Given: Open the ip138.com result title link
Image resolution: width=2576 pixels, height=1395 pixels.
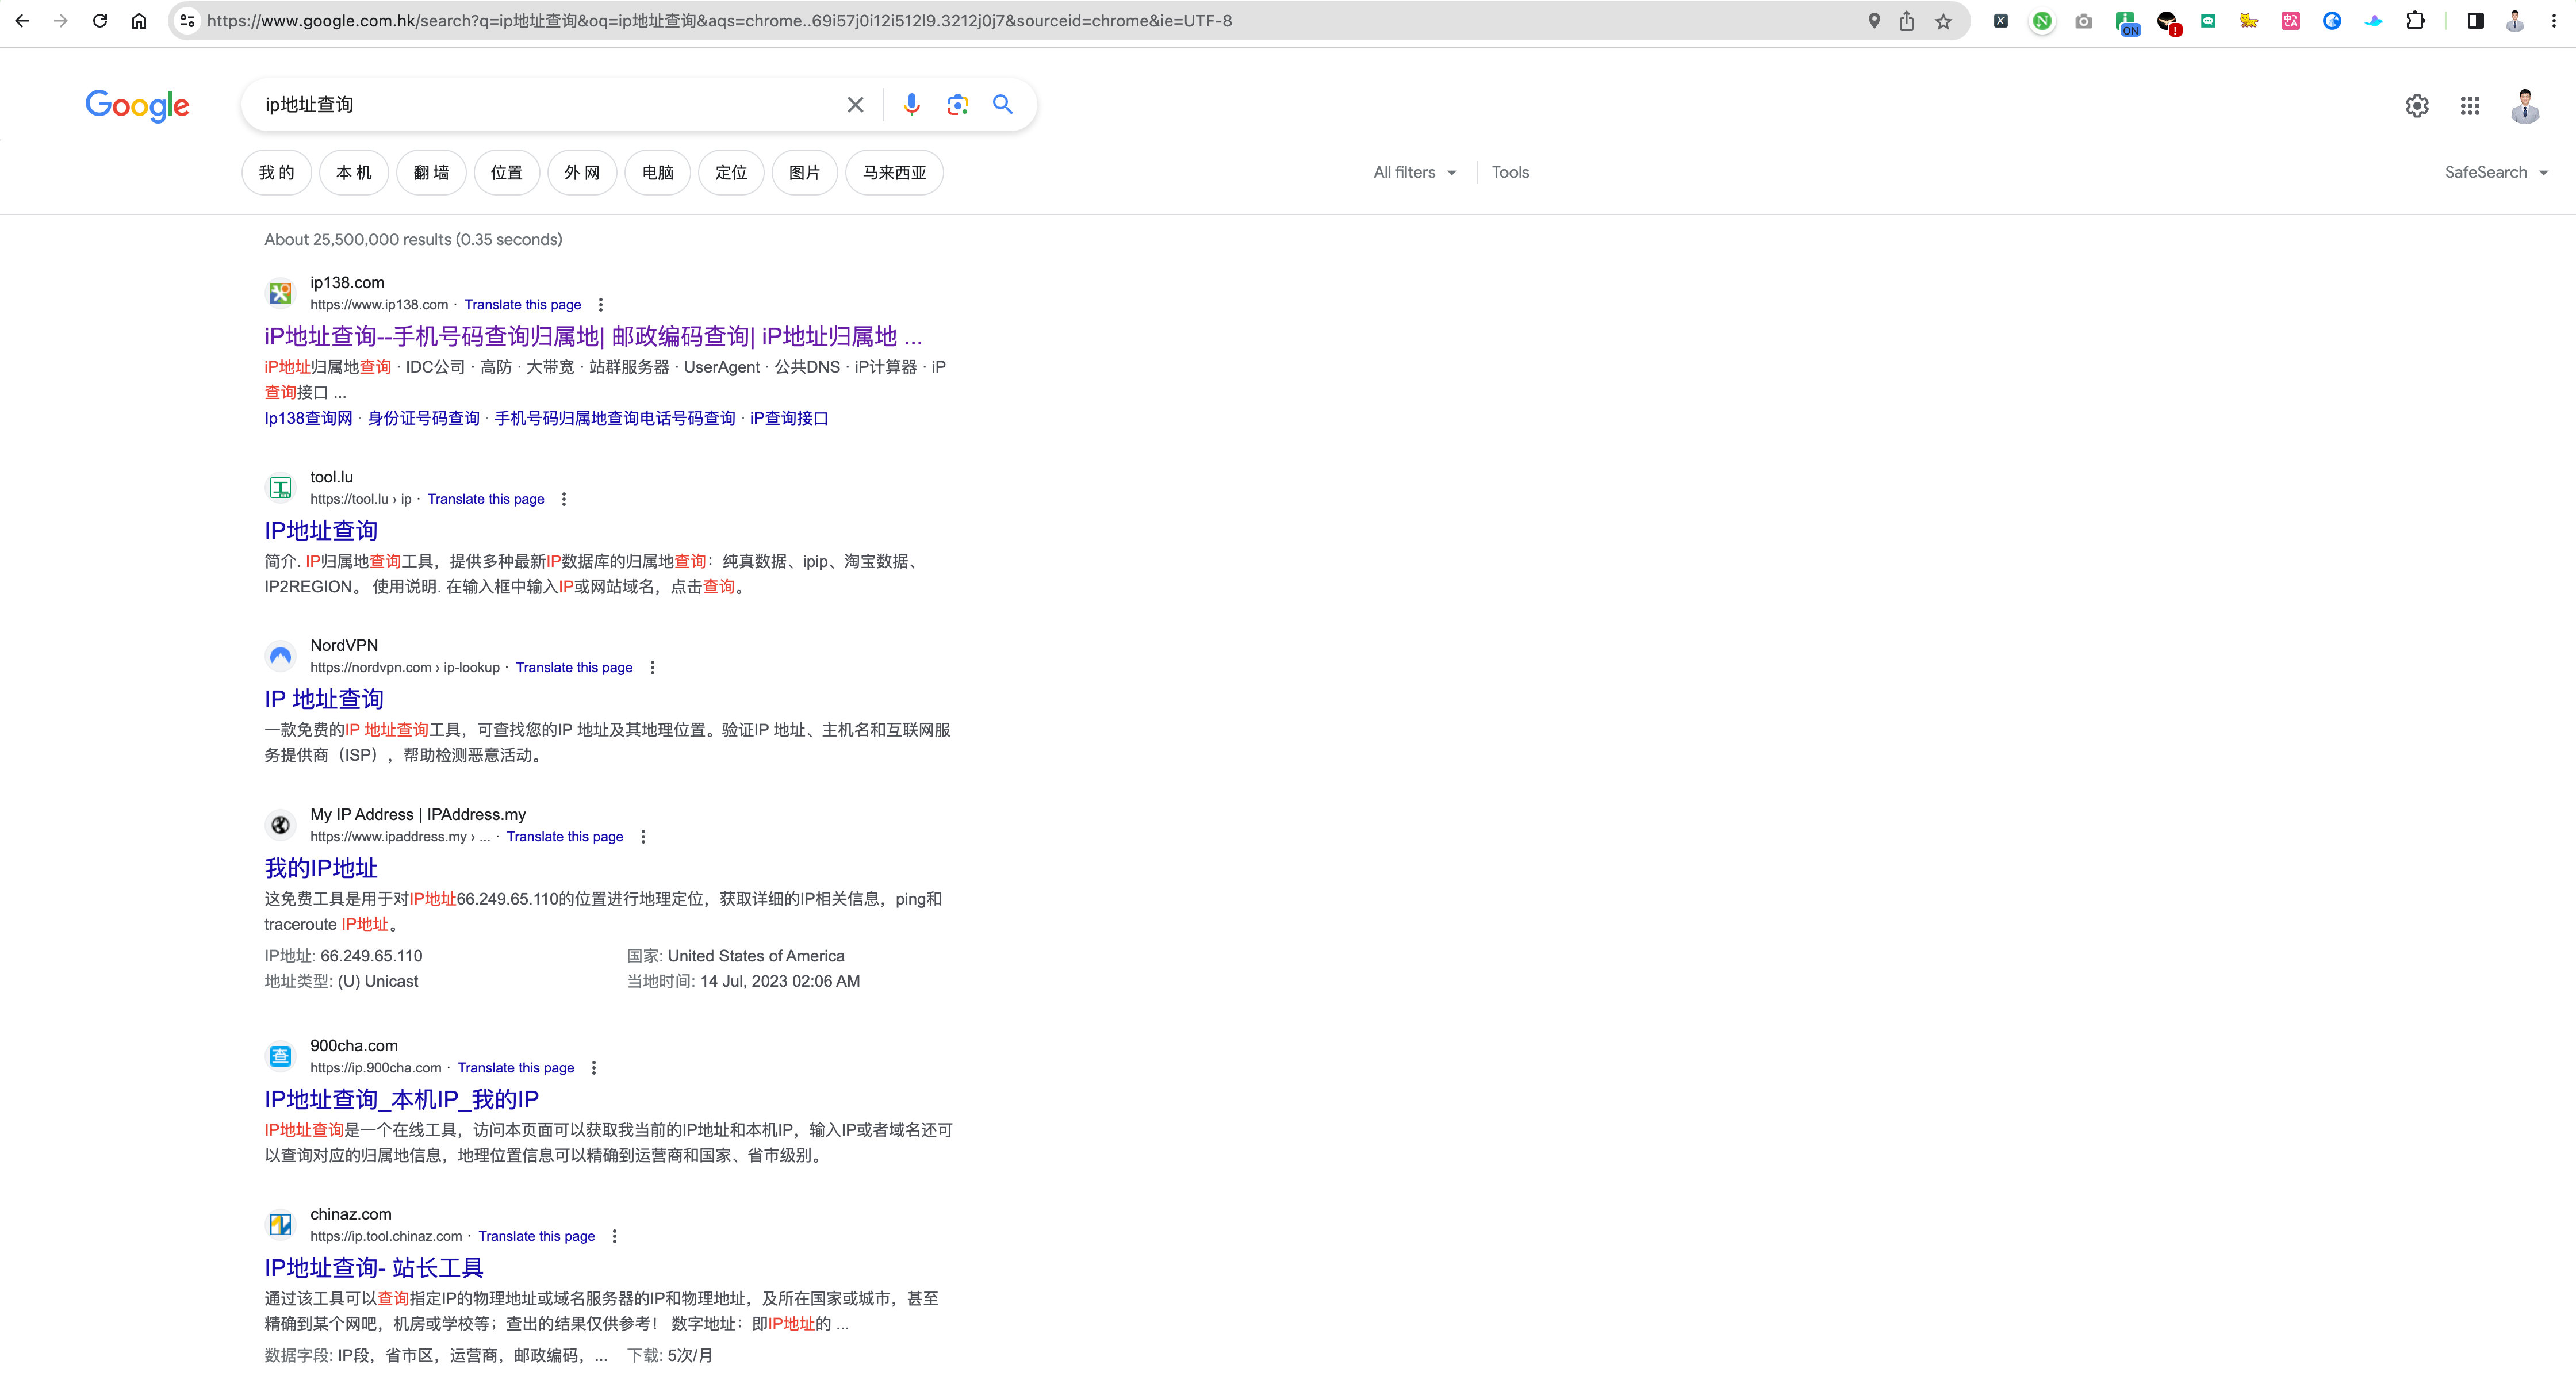Looking at the screenshot, I should pyautogui.click(x=593, y=337).
